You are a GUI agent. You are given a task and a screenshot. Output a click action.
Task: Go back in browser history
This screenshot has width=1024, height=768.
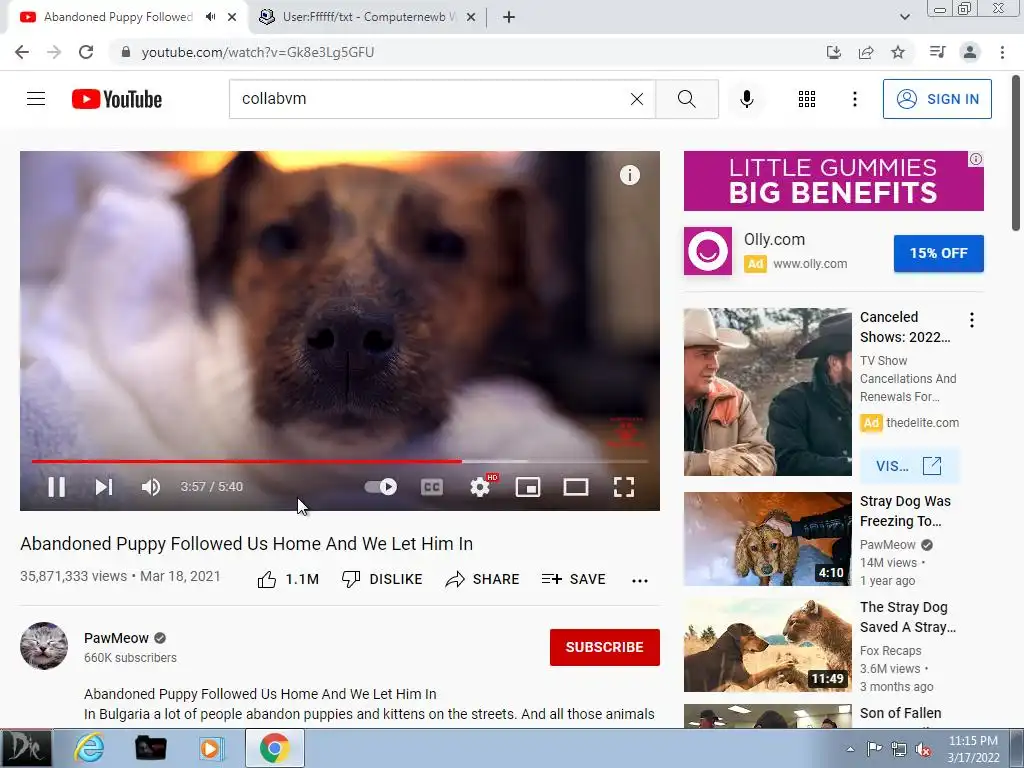22,52
